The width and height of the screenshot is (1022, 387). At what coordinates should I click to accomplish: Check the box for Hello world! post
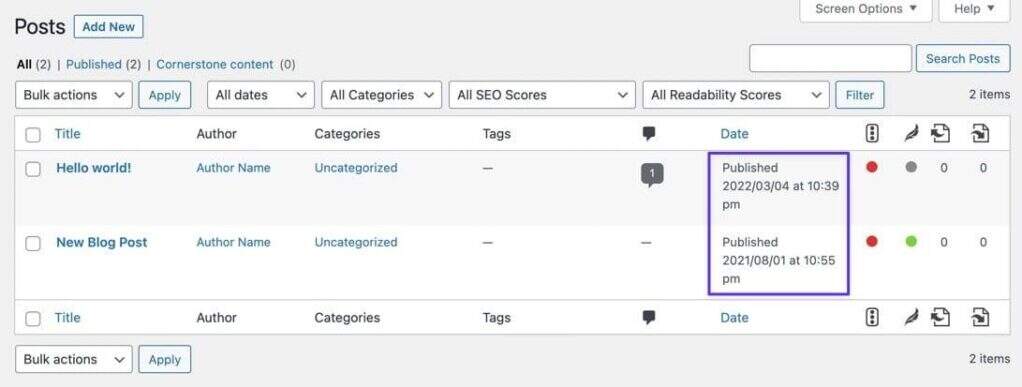[33, 169]
